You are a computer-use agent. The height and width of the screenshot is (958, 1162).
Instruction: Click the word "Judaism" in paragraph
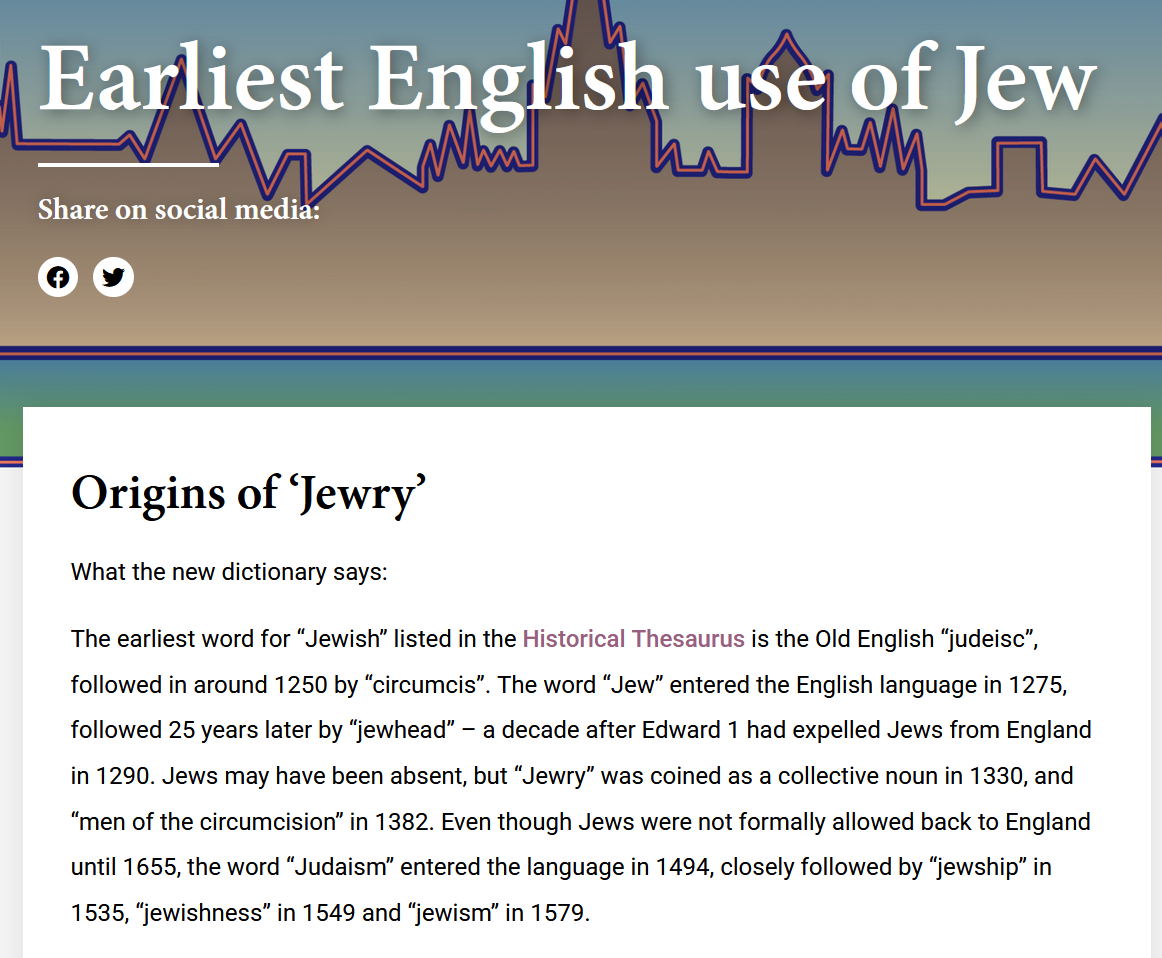[340, 867]
